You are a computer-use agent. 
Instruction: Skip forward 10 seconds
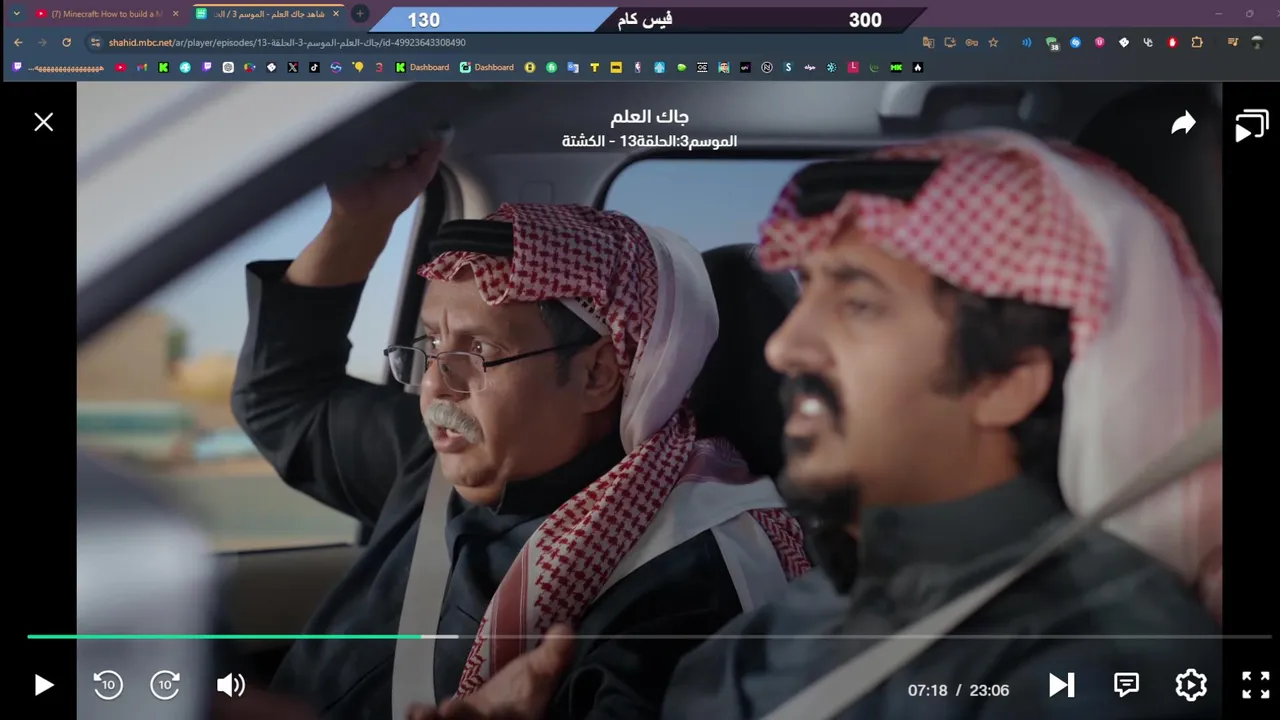click(x=165, y=685)
